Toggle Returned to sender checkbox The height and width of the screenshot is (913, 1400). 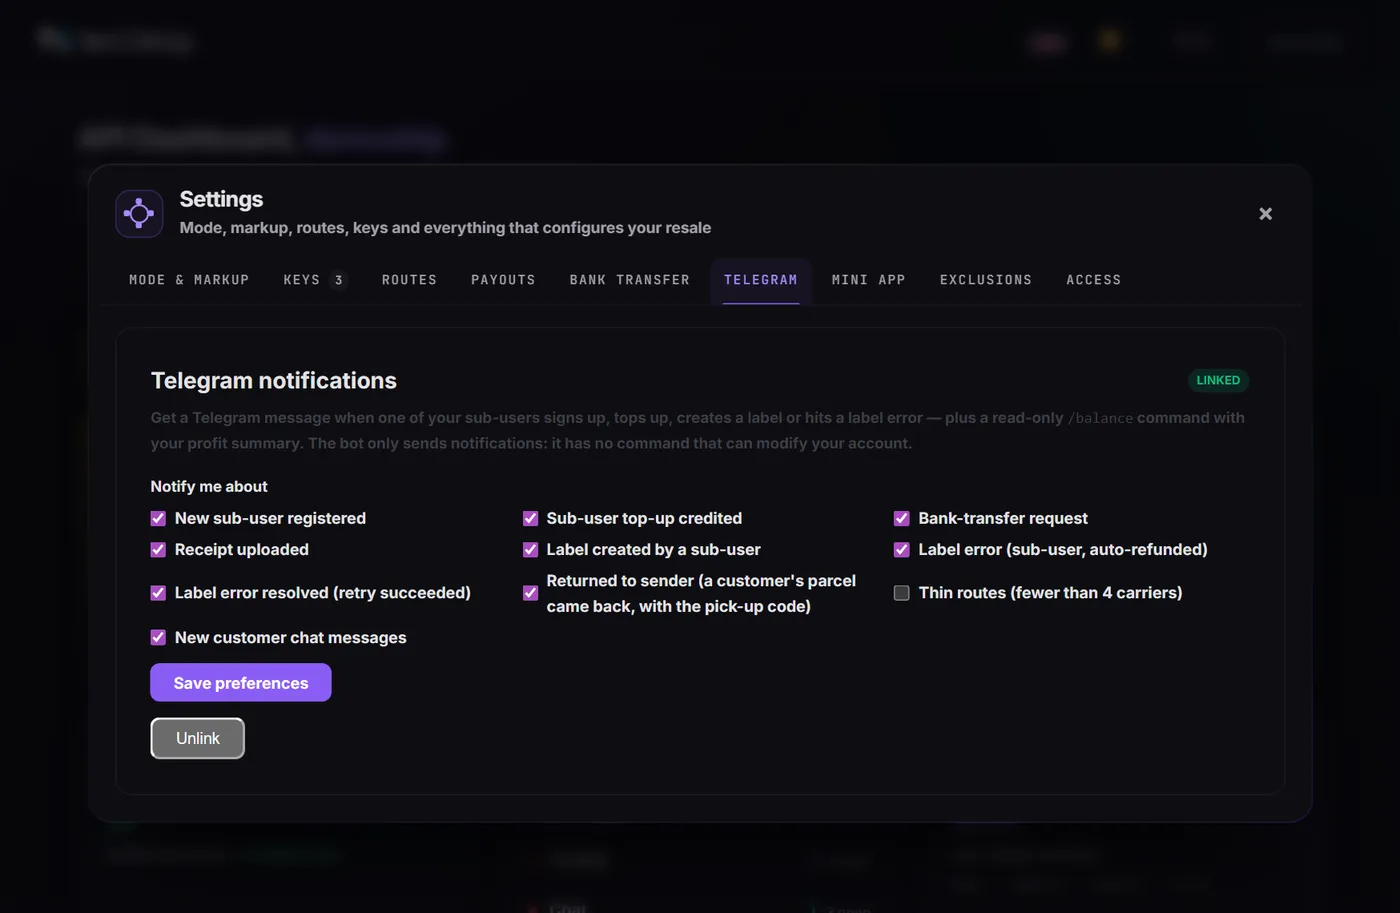coord(530,593)
